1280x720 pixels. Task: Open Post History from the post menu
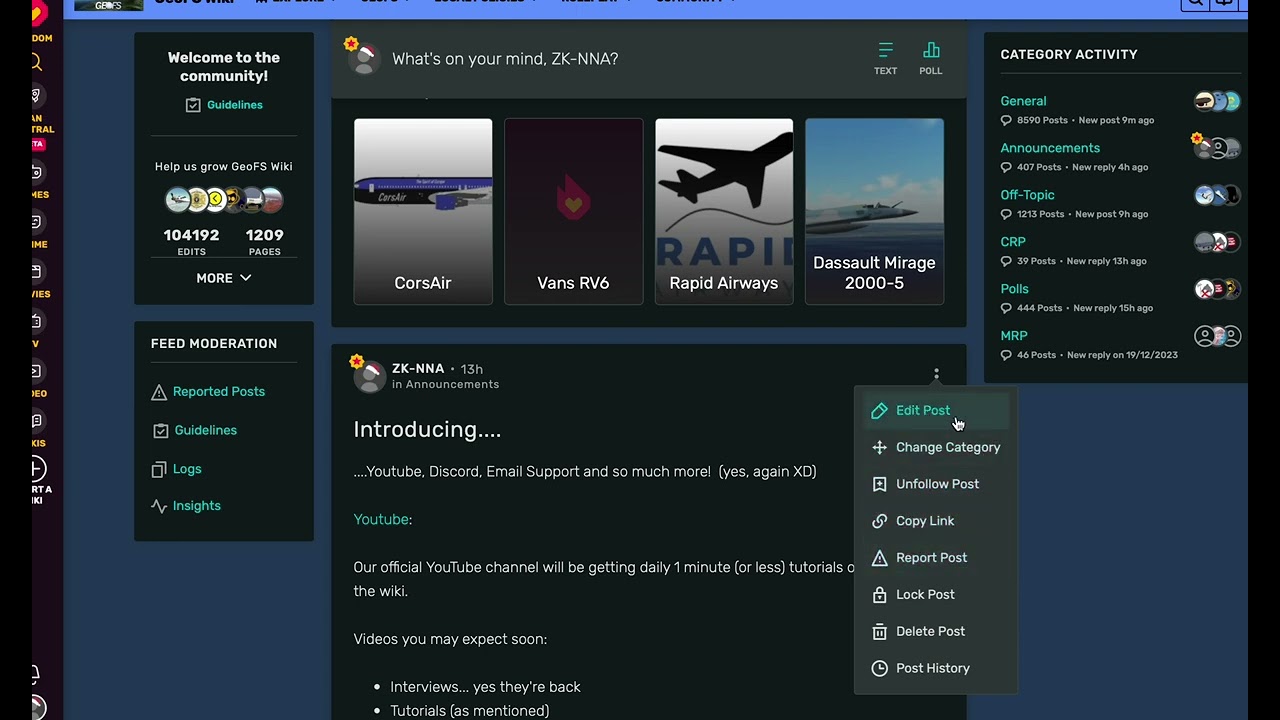[936, 668]
